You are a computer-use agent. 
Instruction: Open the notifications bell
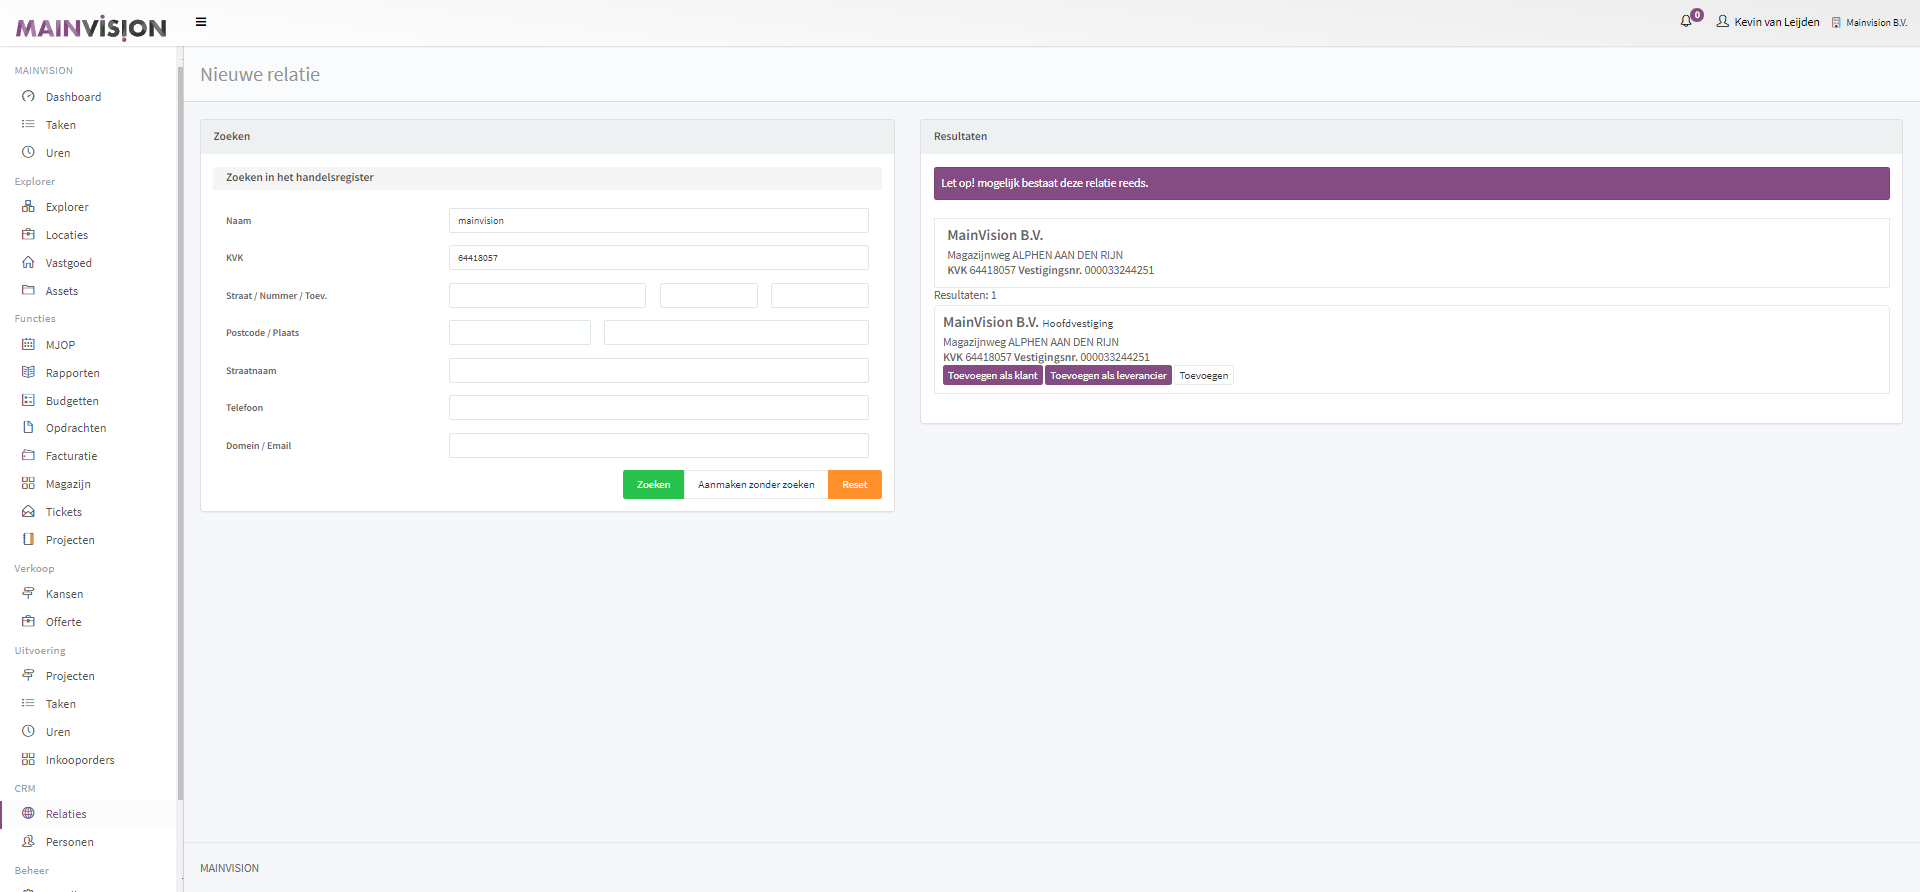coord(1687,21)
